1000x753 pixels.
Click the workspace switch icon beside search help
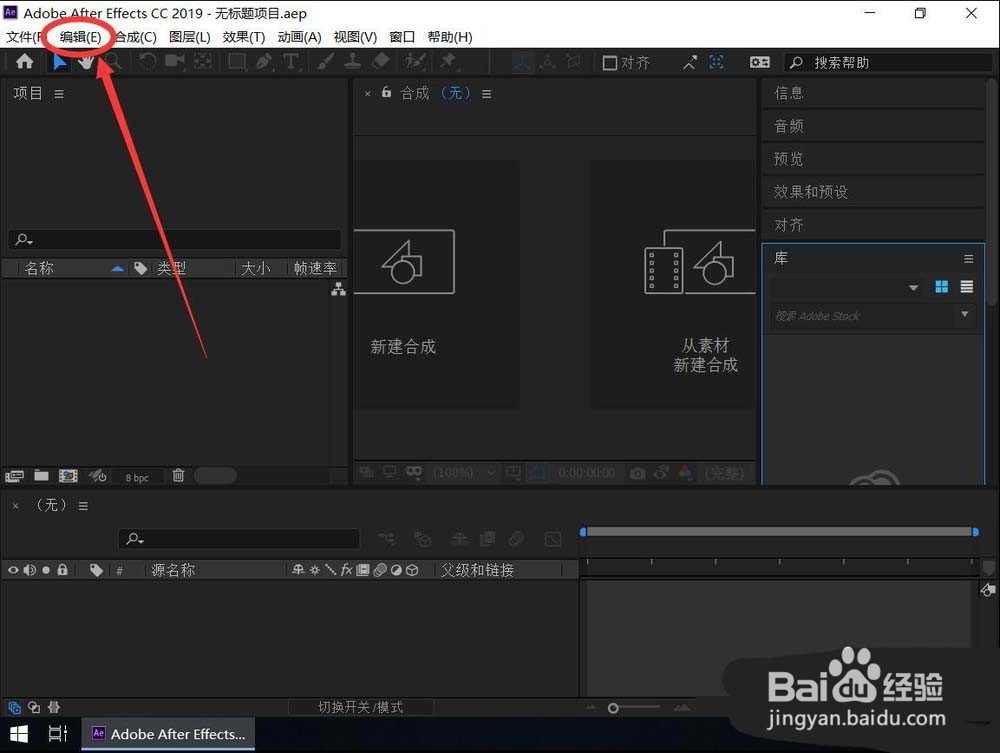(760, 62)
